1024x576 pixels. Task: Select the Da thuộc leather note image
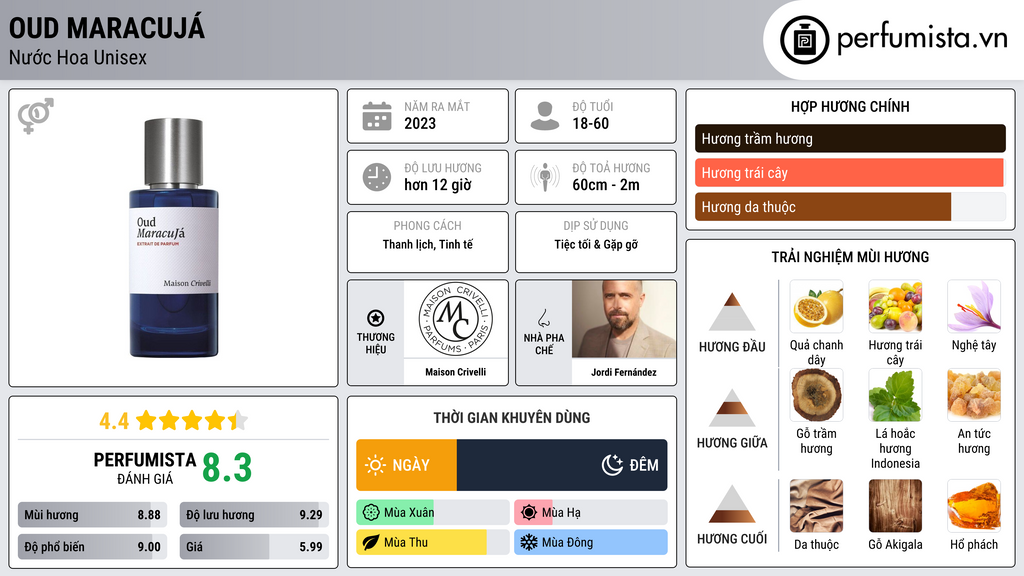[x=816, y=506]
